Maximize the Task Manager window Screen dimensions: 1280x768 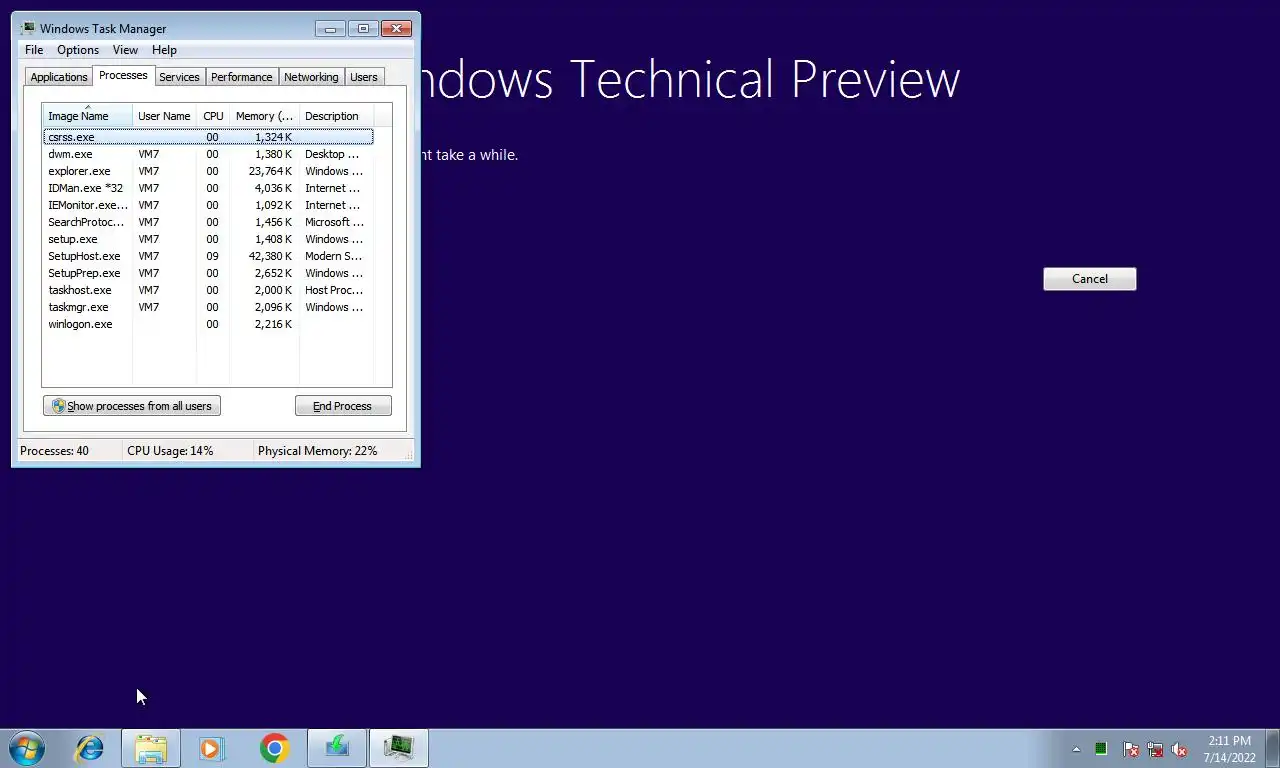(x=363, y=28)
